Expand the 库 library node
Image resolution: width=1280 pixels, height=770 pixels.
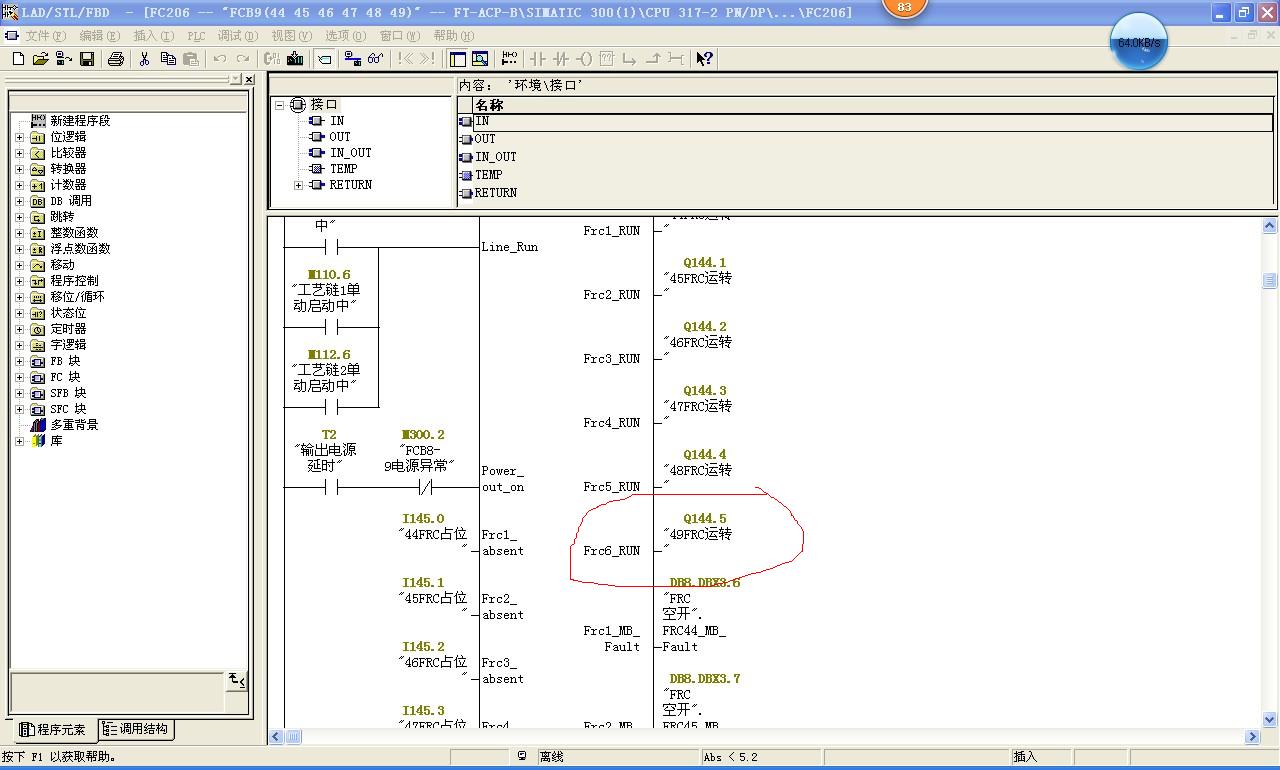19,441
